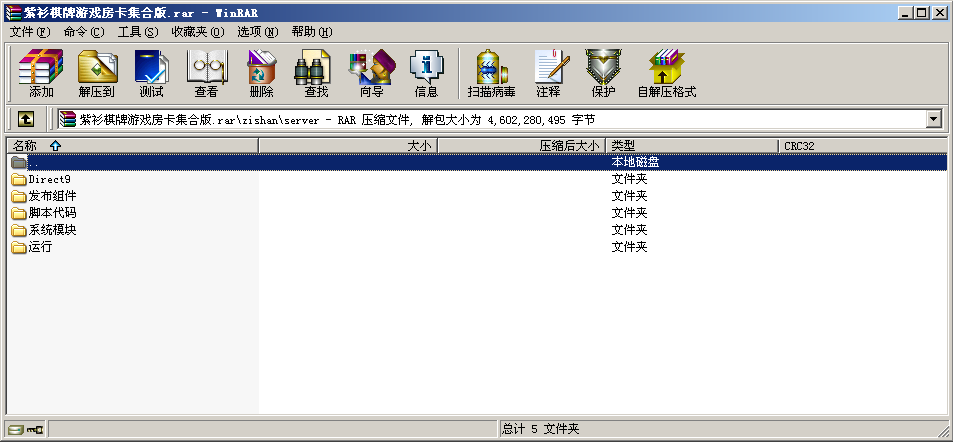
Task: Go up one folder level button
Action: click(x=26, y=119)
